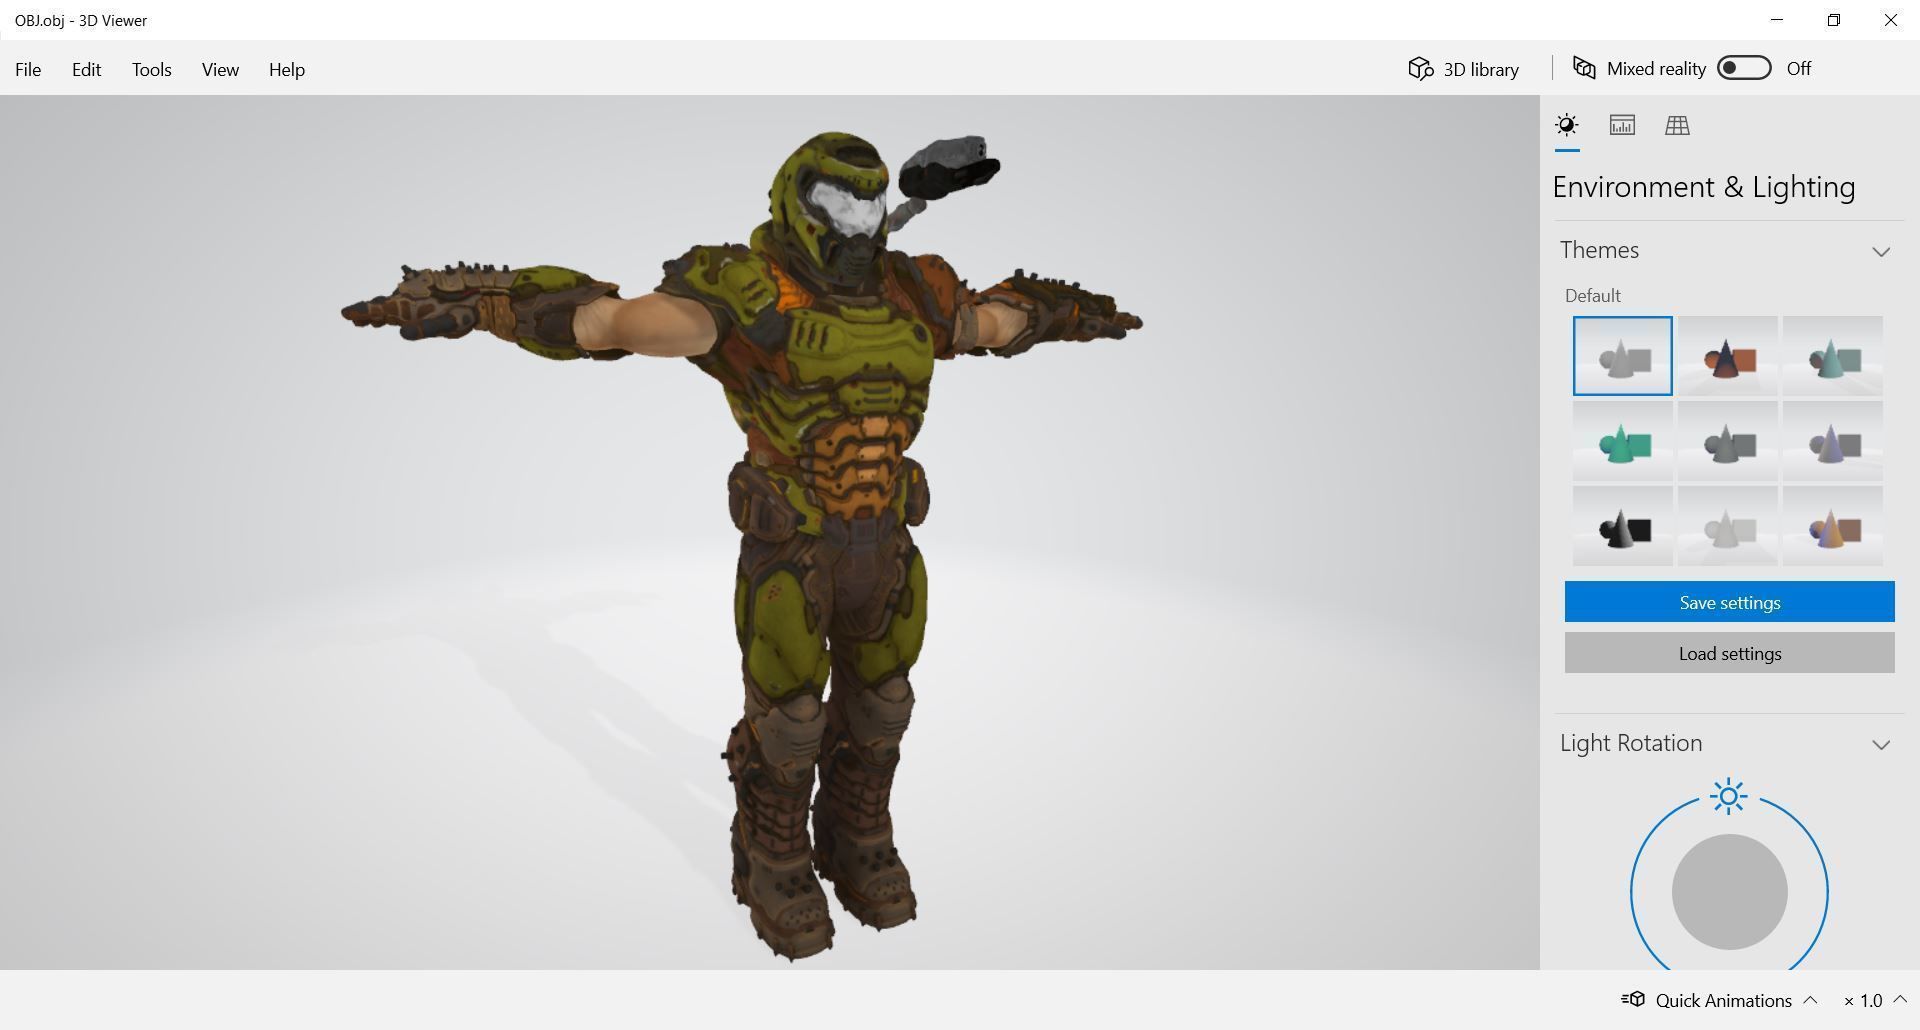Select the purple cone gray box theme
The width and height of the screenshot is (1920, 1030).
(1832, 441)
